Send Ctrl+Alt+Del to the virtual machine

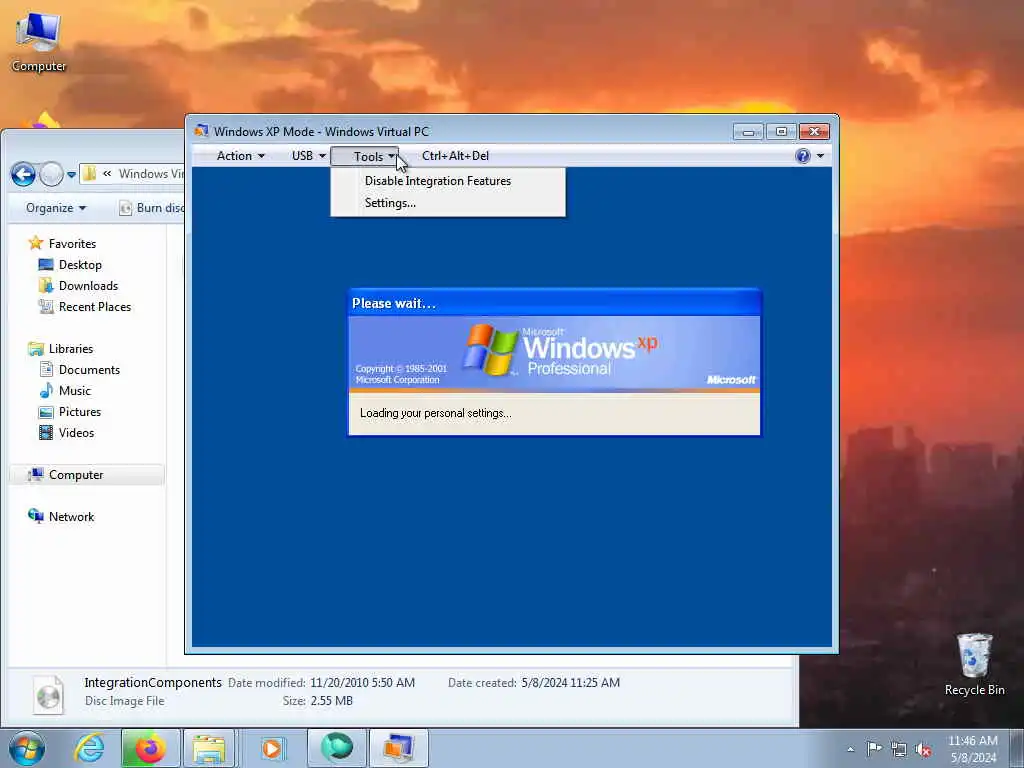click(455, 156)
